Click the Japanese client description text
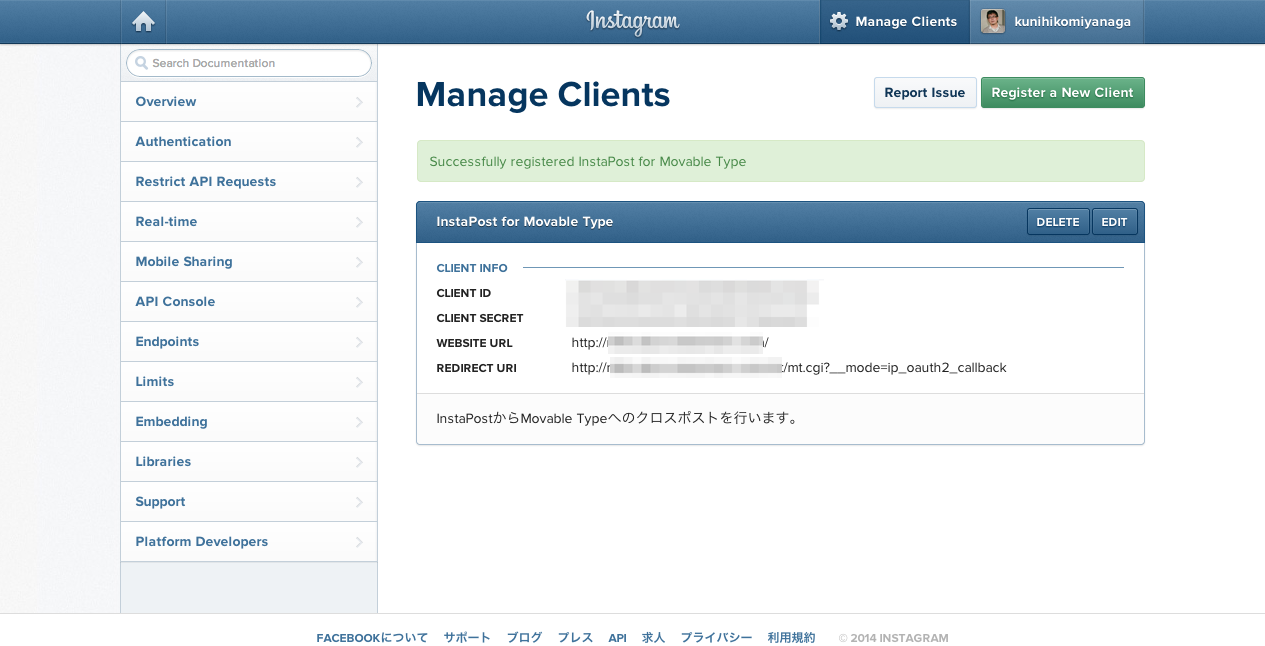Image resolution: width=1265 pixels, height=646 pixels. (x=619, y=418)
